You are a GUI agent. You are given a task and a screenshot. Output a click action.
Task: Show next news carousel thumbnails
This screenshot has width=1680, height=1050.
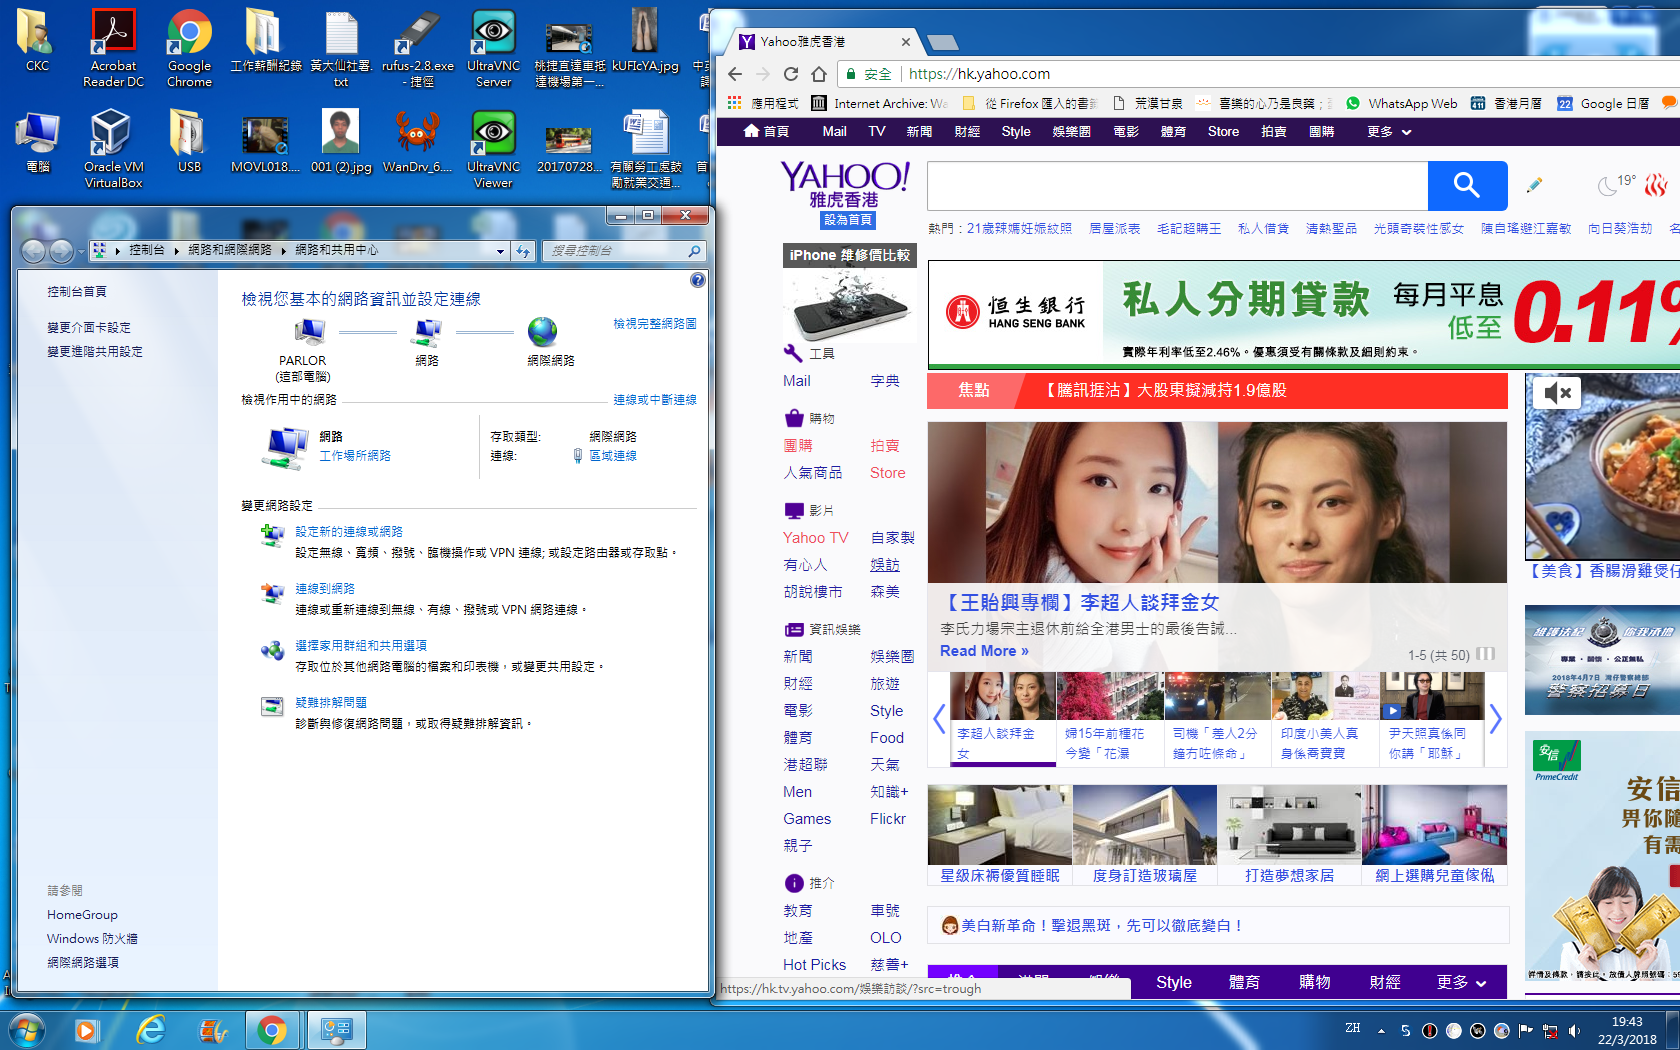(x=1495, y=719)
